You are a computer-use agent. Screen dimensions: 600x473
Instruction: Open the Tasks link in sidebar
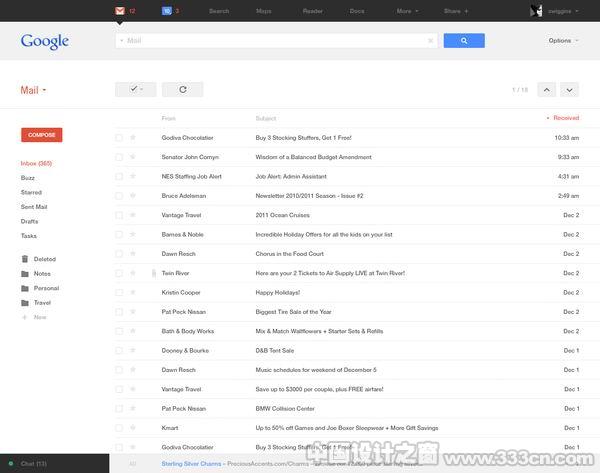pyautogui.click(x=29, y=236)
